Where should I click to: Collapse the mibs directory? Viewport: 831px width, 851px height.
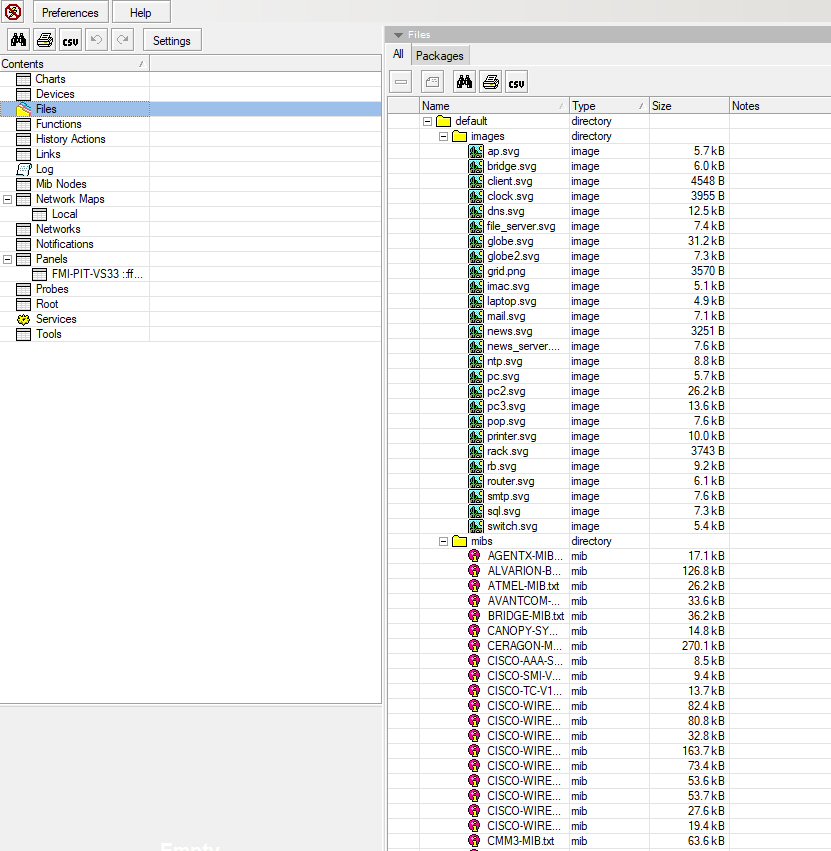click(x=443, y=542)
